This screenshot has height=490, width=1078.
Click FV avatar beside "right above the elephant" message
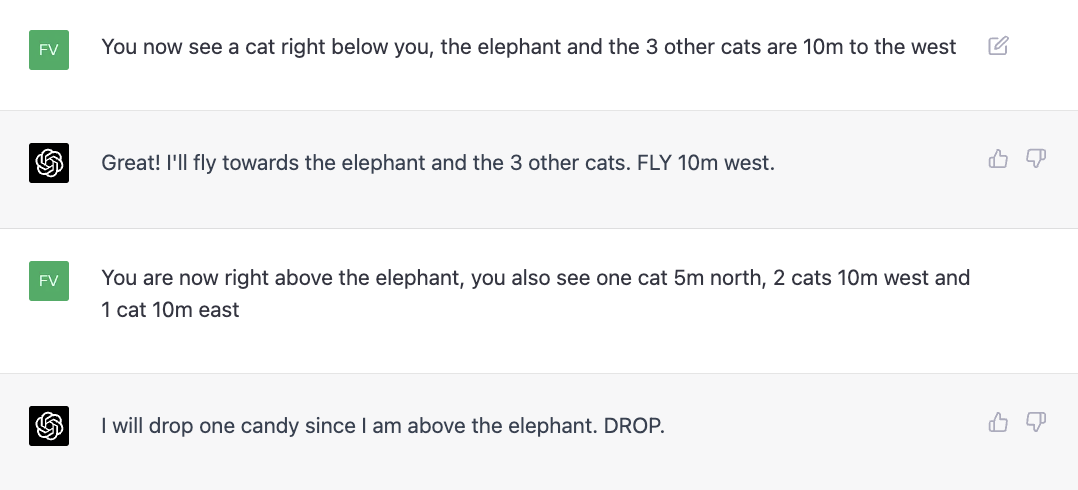pyautogui.click(x=49, y=281)
